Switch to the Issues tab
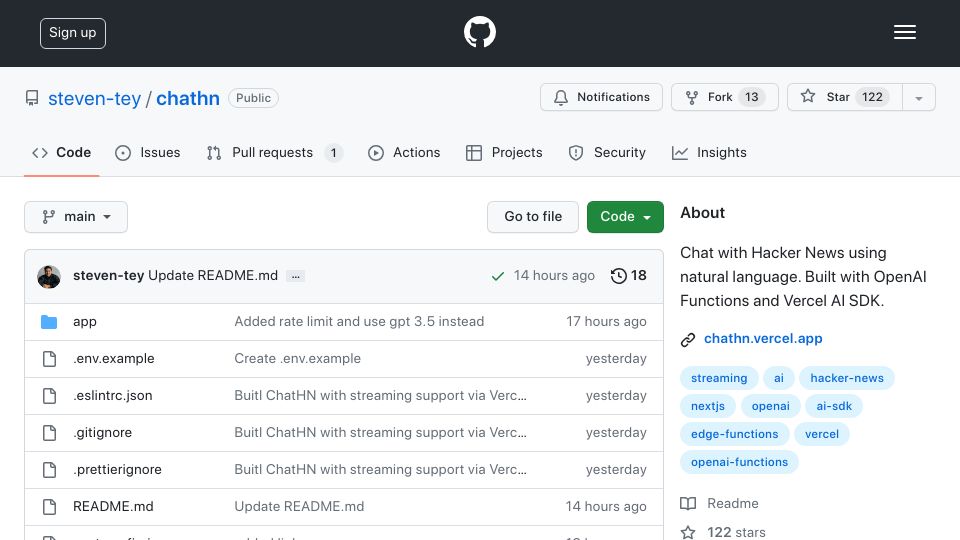The height and width of the screenshot is (540, 960). pos(148,152)
